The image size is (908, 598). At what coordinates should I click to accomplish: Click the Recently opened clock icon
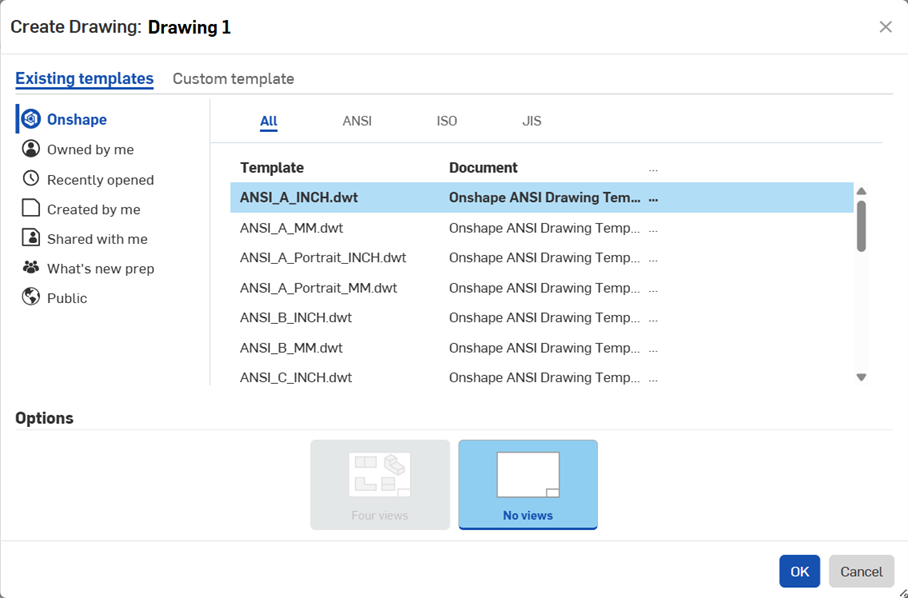point(31,179)
